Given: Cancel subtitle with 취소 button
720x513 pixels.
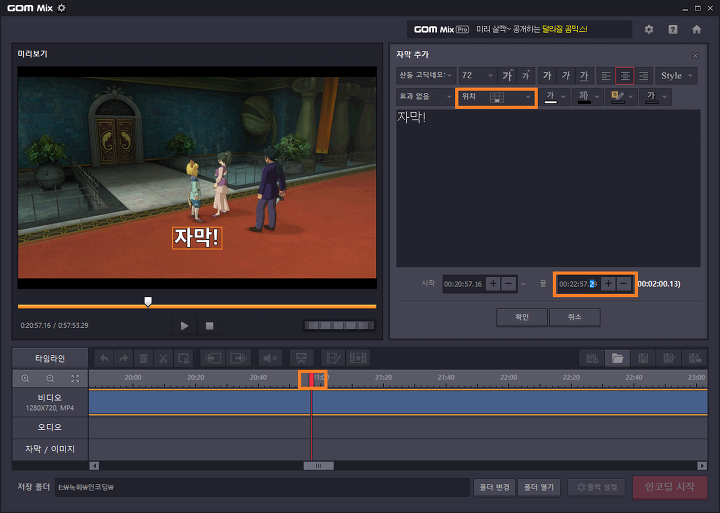Looking at the screenshot, I should click(574, 317).
